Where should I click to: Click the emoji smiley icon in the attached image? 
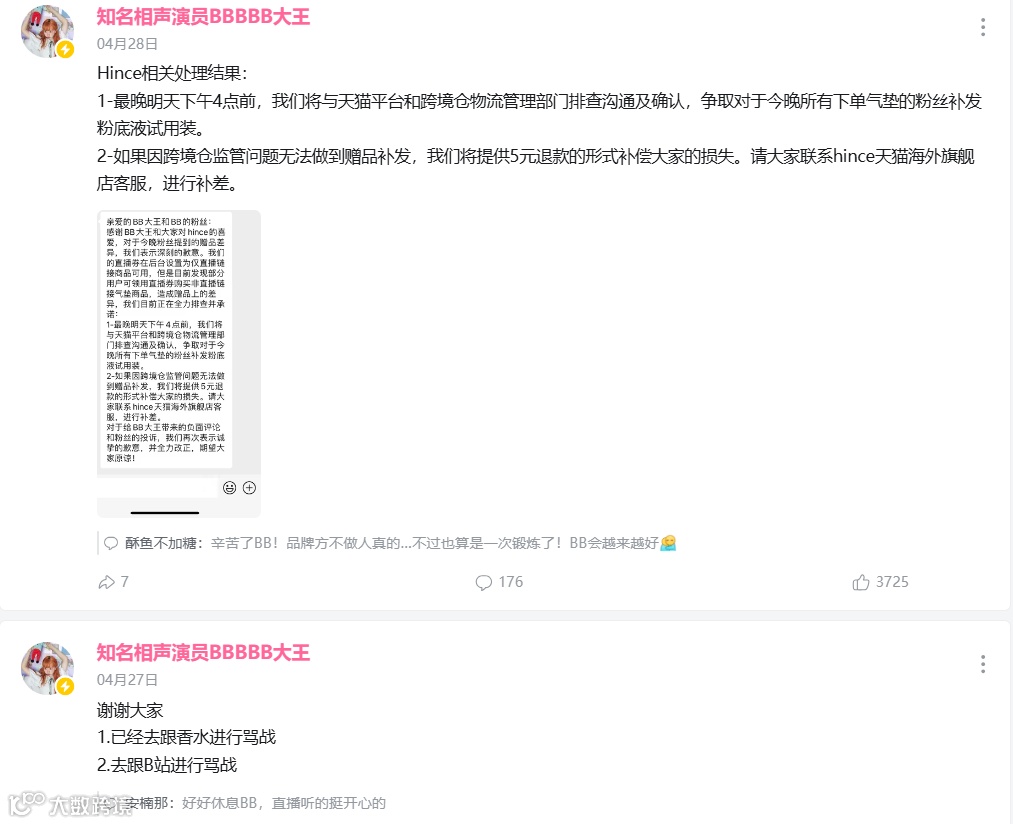pyautogui.click(x=229, y=488)
